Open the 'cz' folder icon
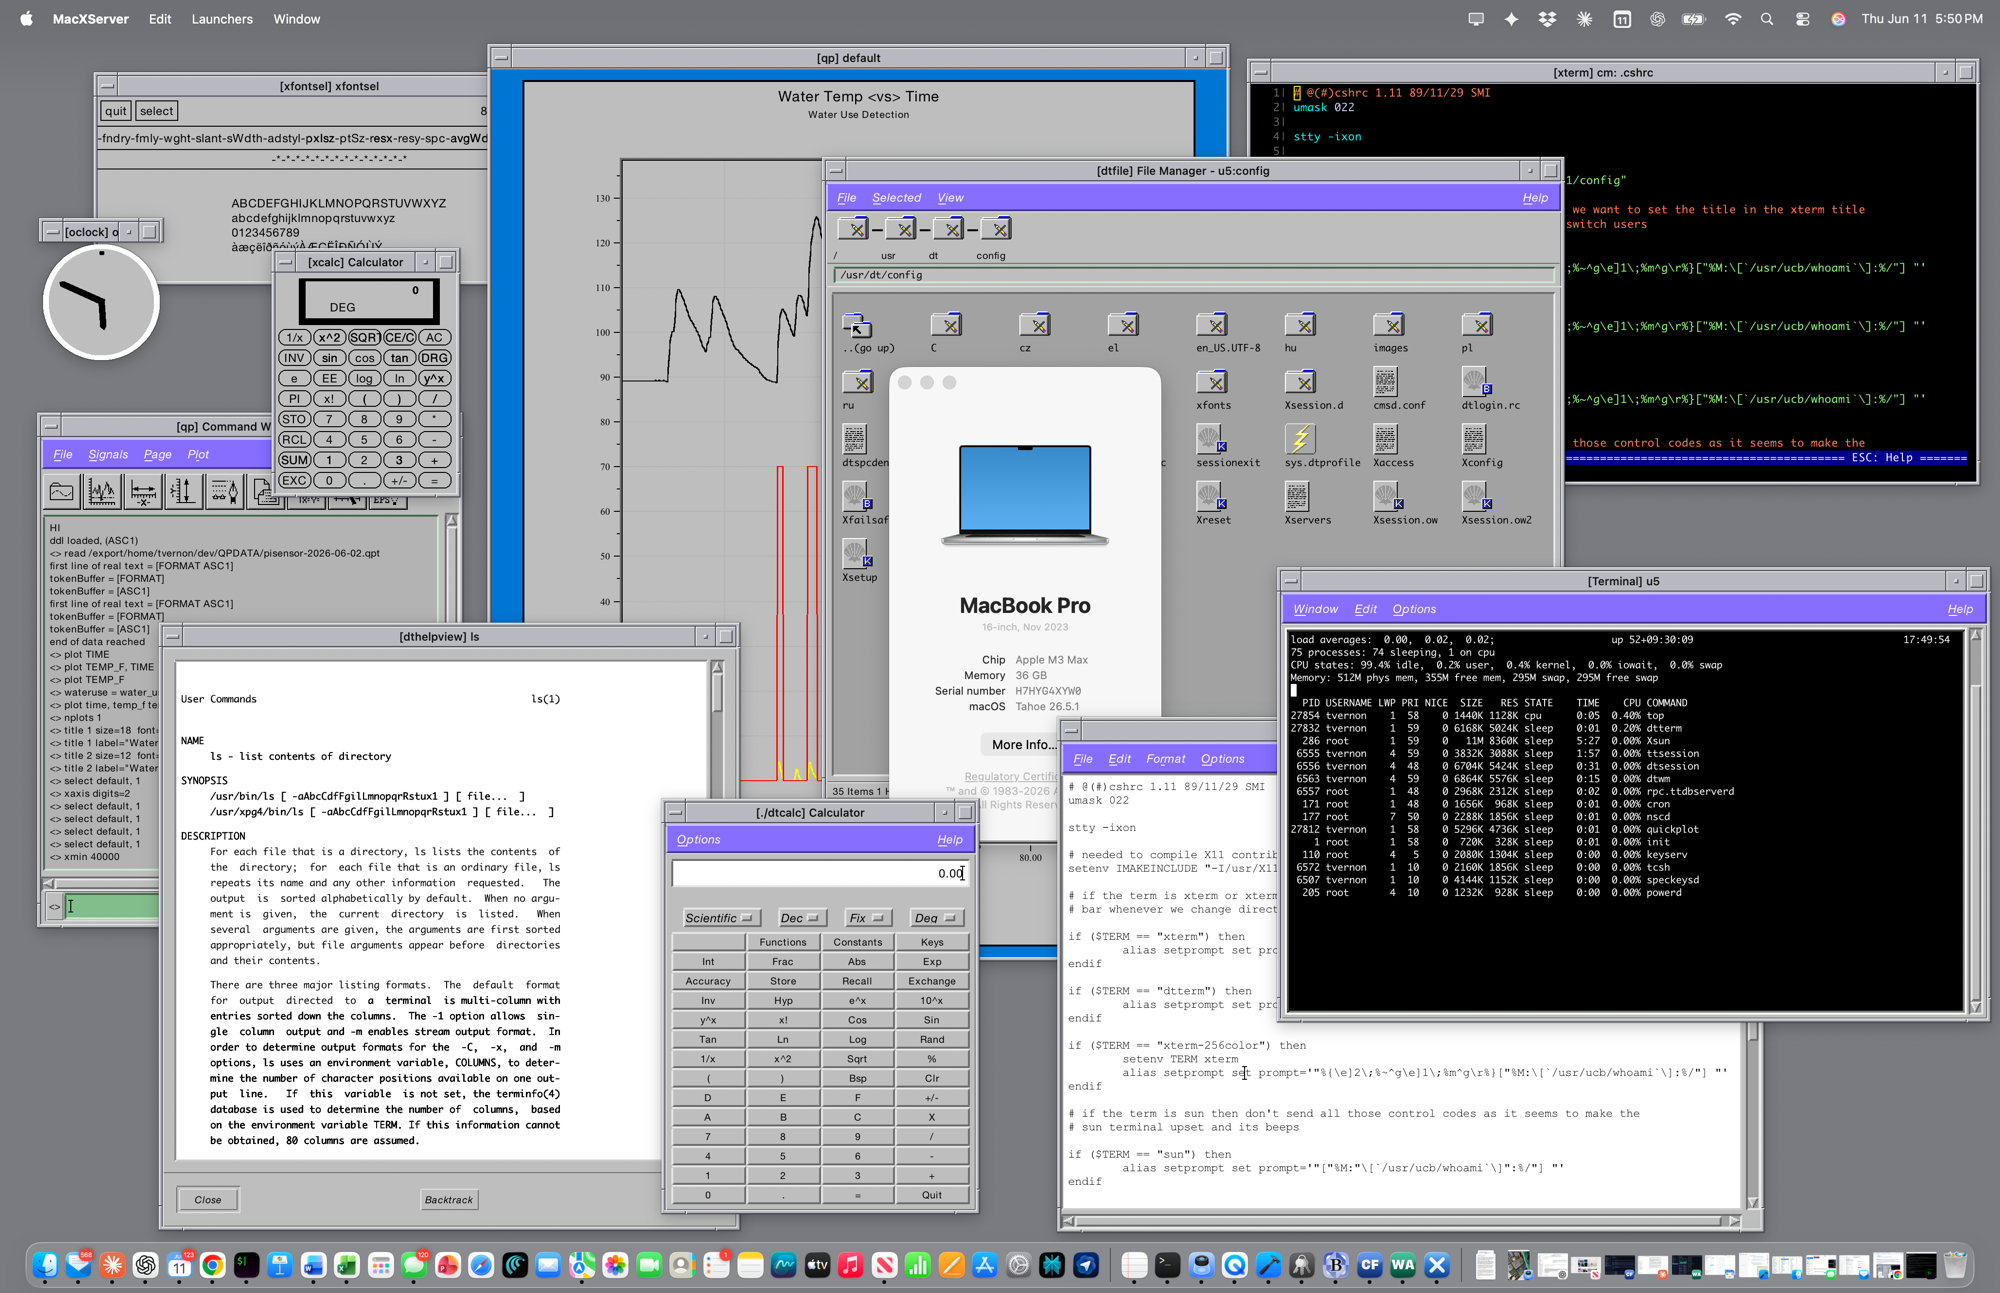 pos(1035,325)
